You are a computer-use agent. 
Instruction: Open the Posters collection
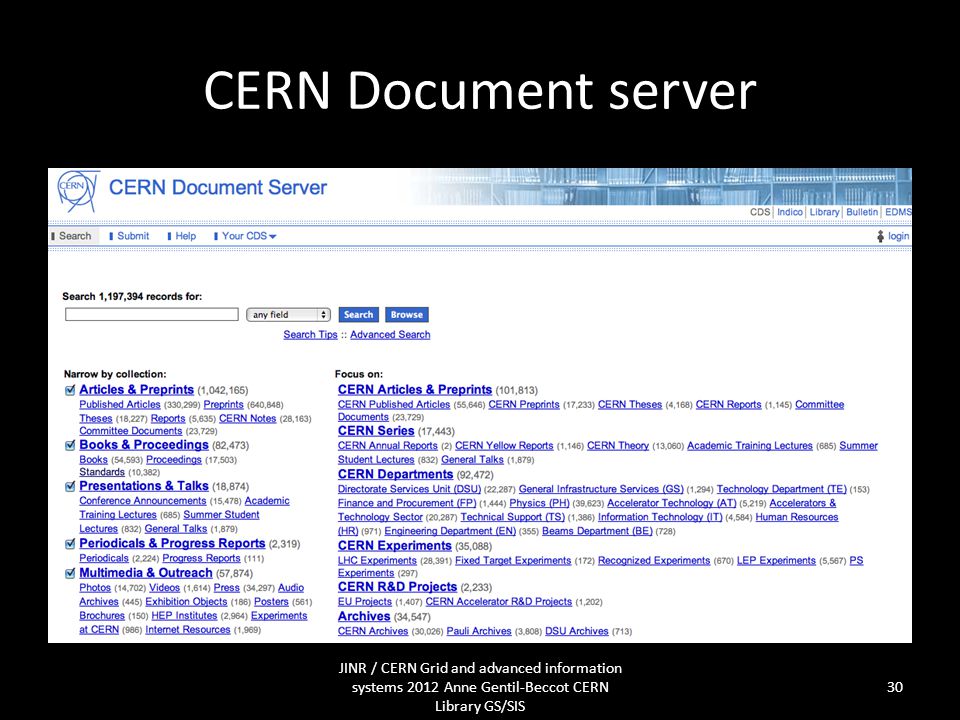point(271,602)
